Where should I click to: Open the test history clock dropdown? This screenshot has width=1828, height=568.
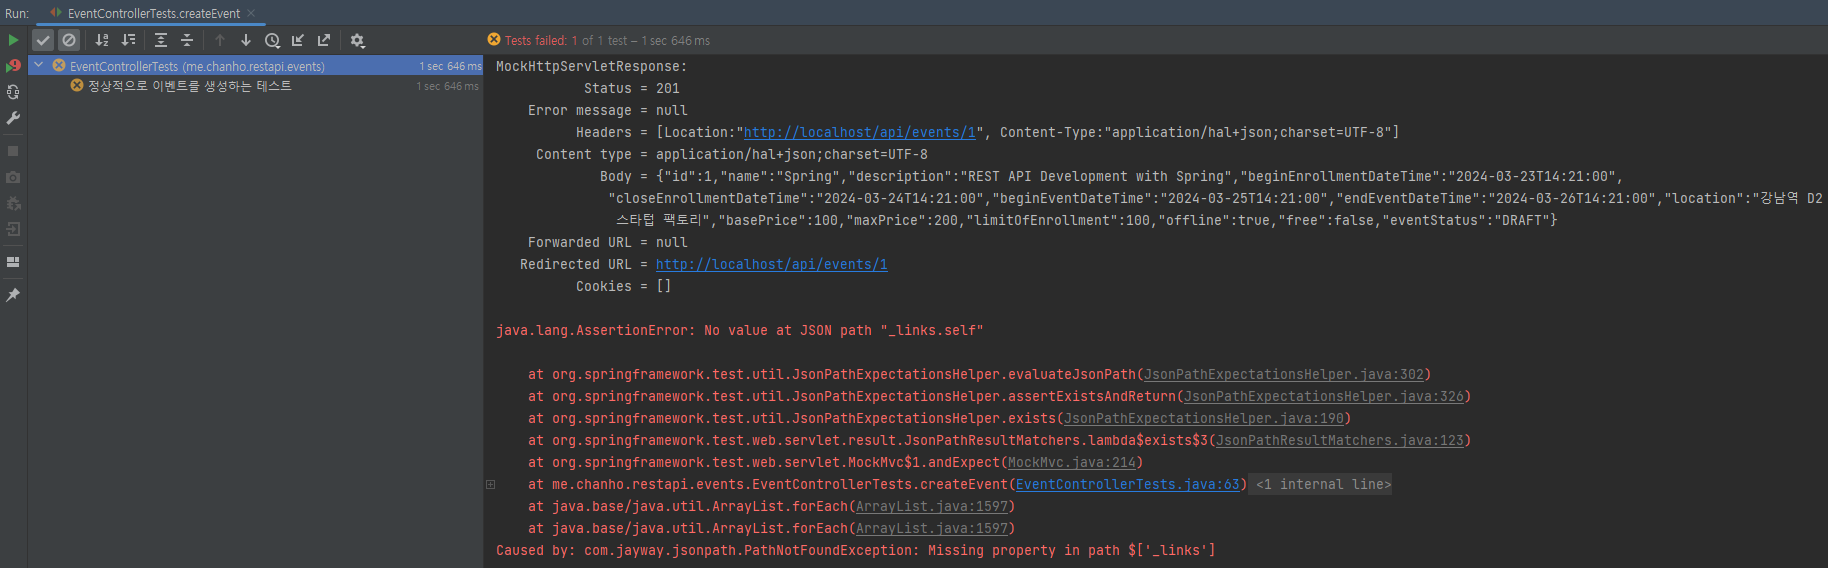pos(272,40)
